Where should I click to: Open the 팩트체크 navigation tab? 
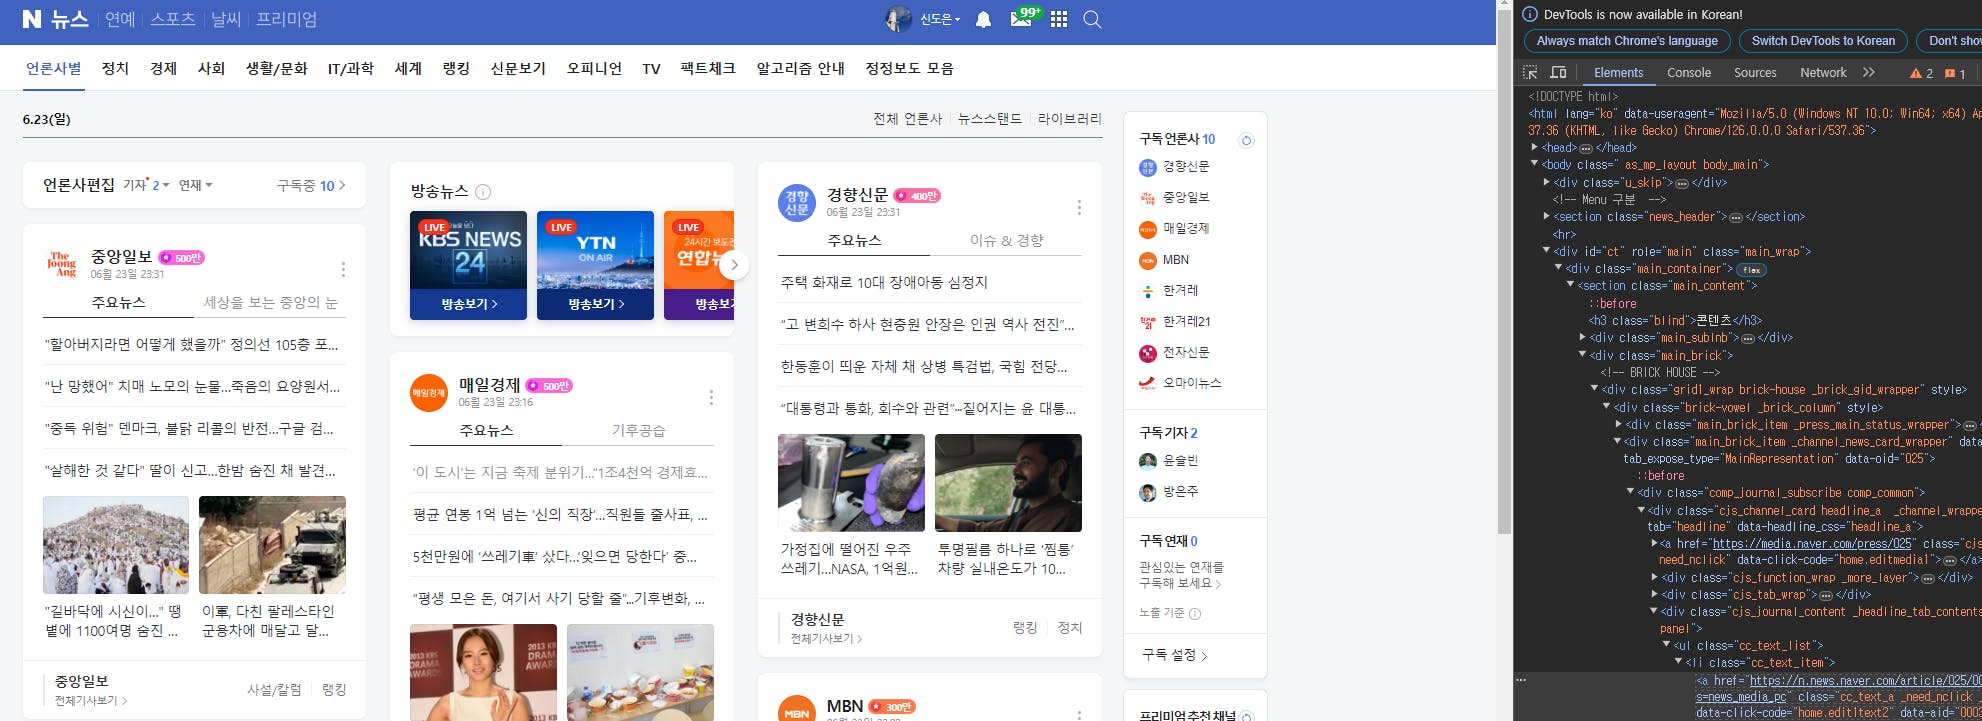click(708, 68)
